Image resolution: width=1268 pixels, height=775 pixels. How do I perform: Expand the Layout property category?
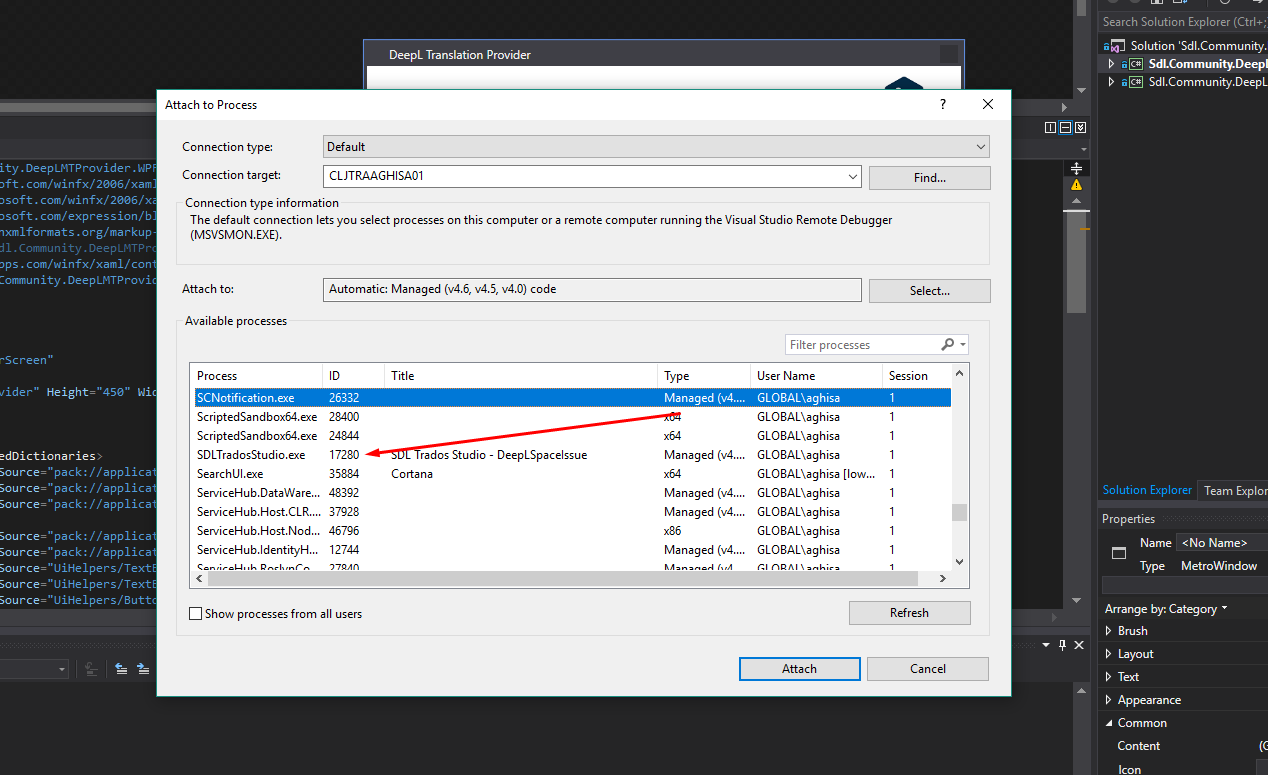point(1108,654)
